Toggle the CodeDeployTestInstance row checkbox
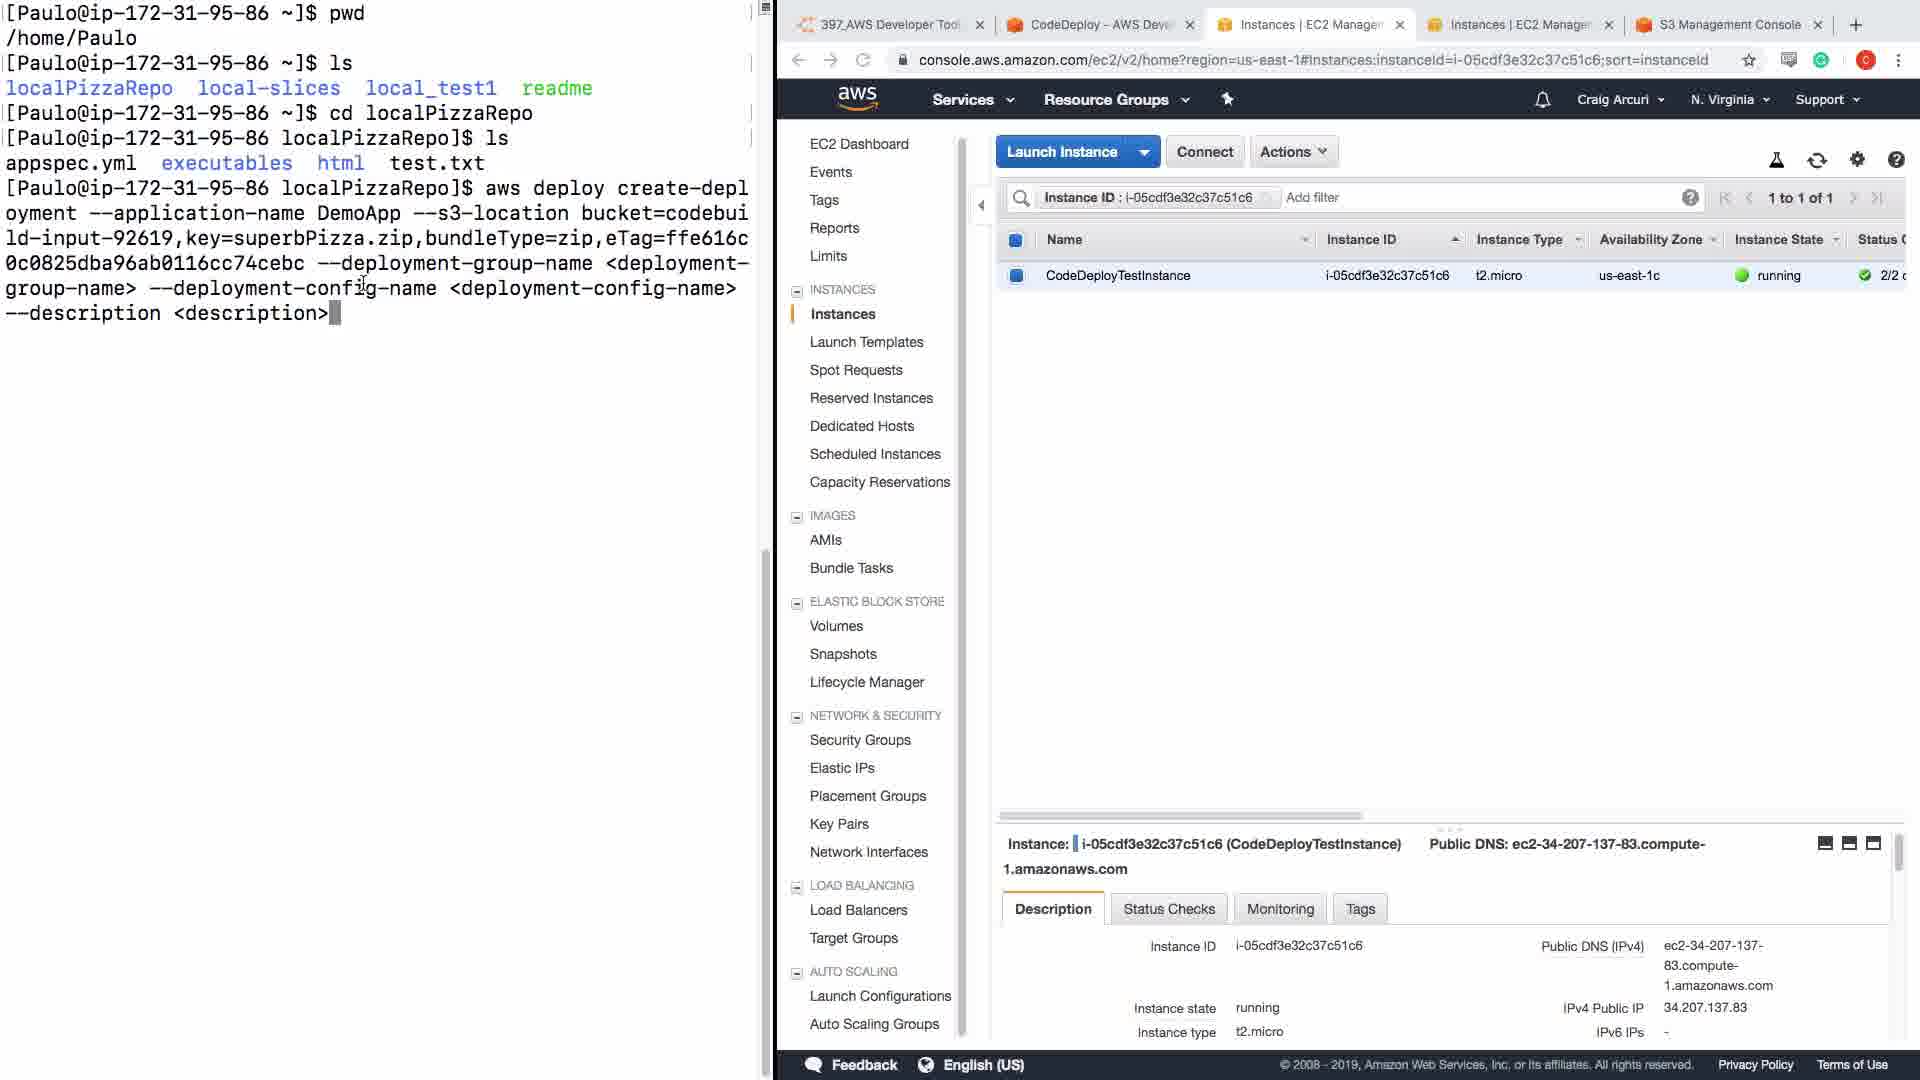This screenshot has width=1920, height=1080. click(1015, 276)
